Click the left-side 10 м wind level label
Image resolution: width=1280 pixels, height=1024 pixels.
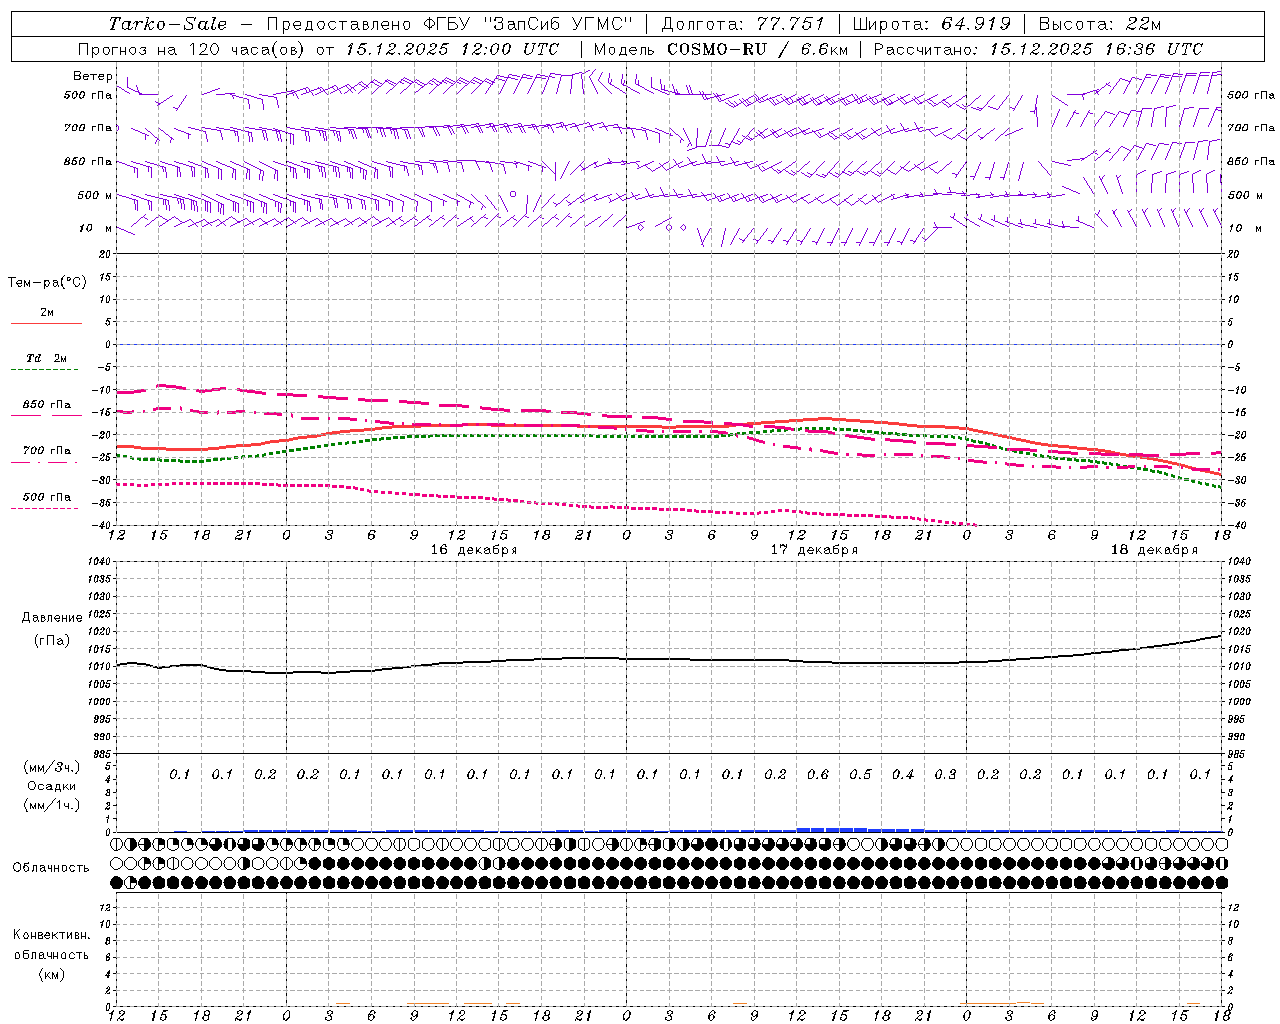click(x=96, y=228)
